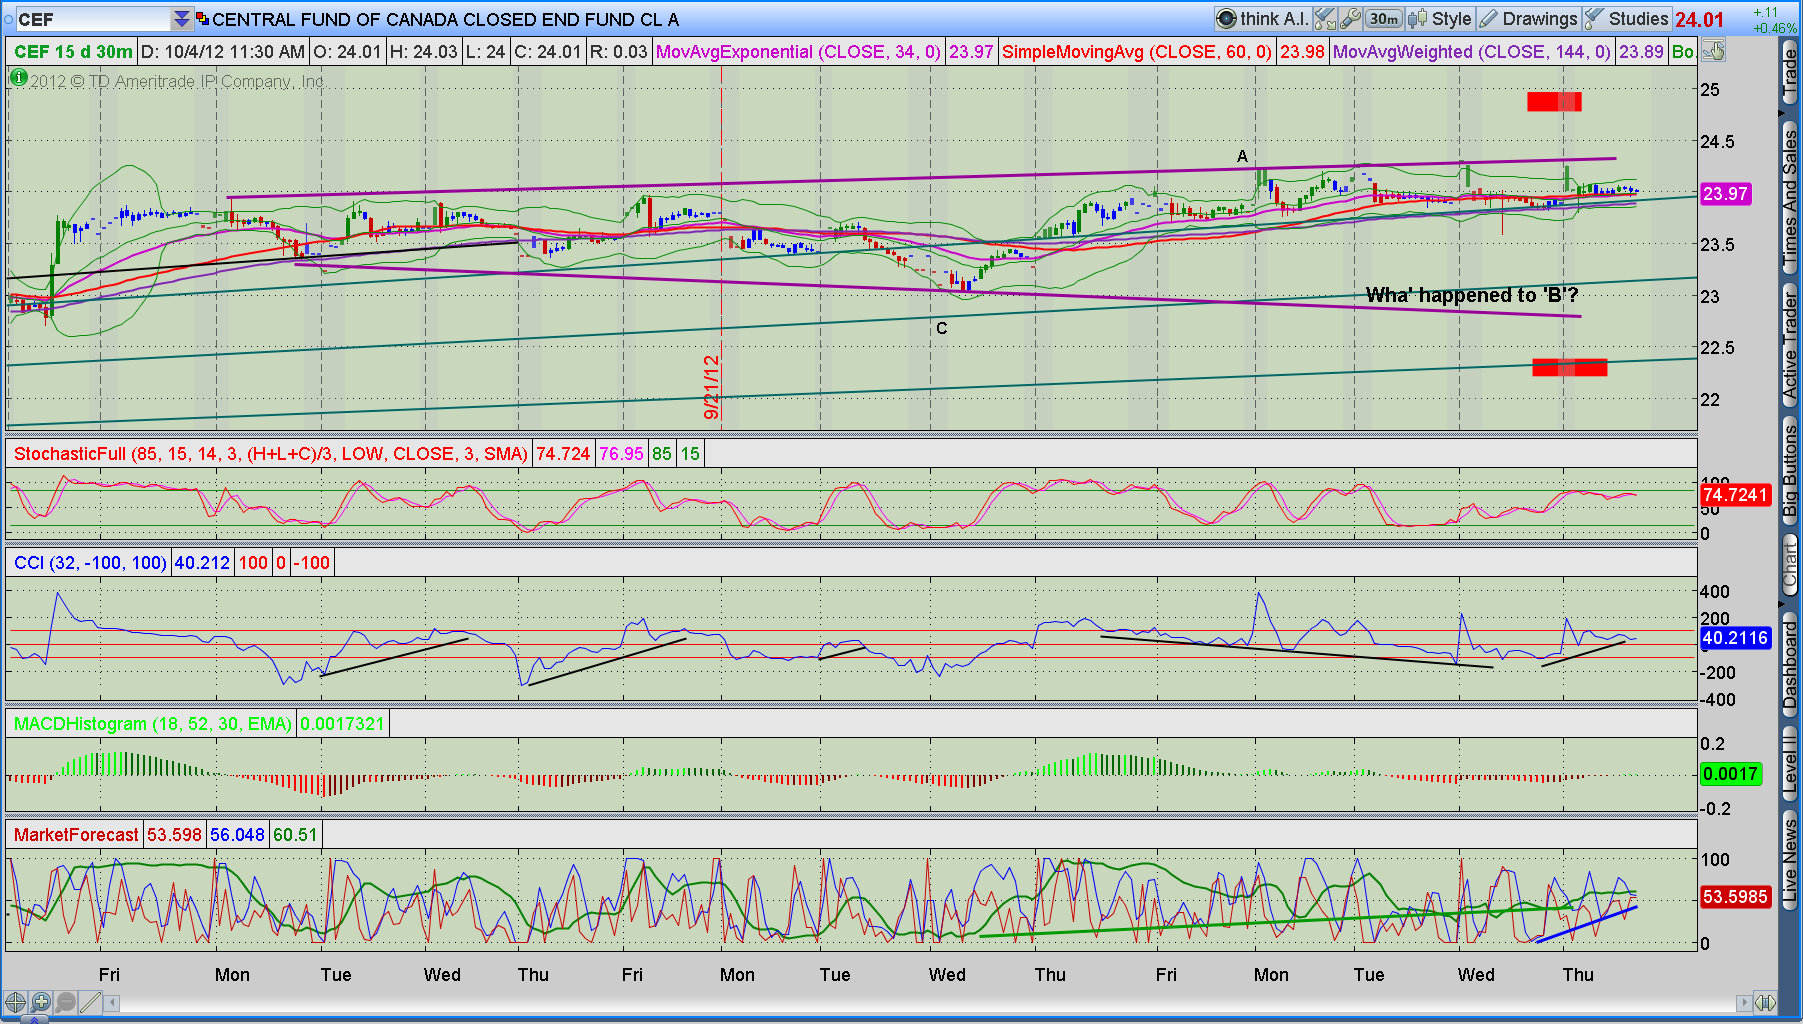Click the MovAvgExponential (CLOSE, 34, 0) study label
Screen dimensions: 1803x1024
point(798,52)
